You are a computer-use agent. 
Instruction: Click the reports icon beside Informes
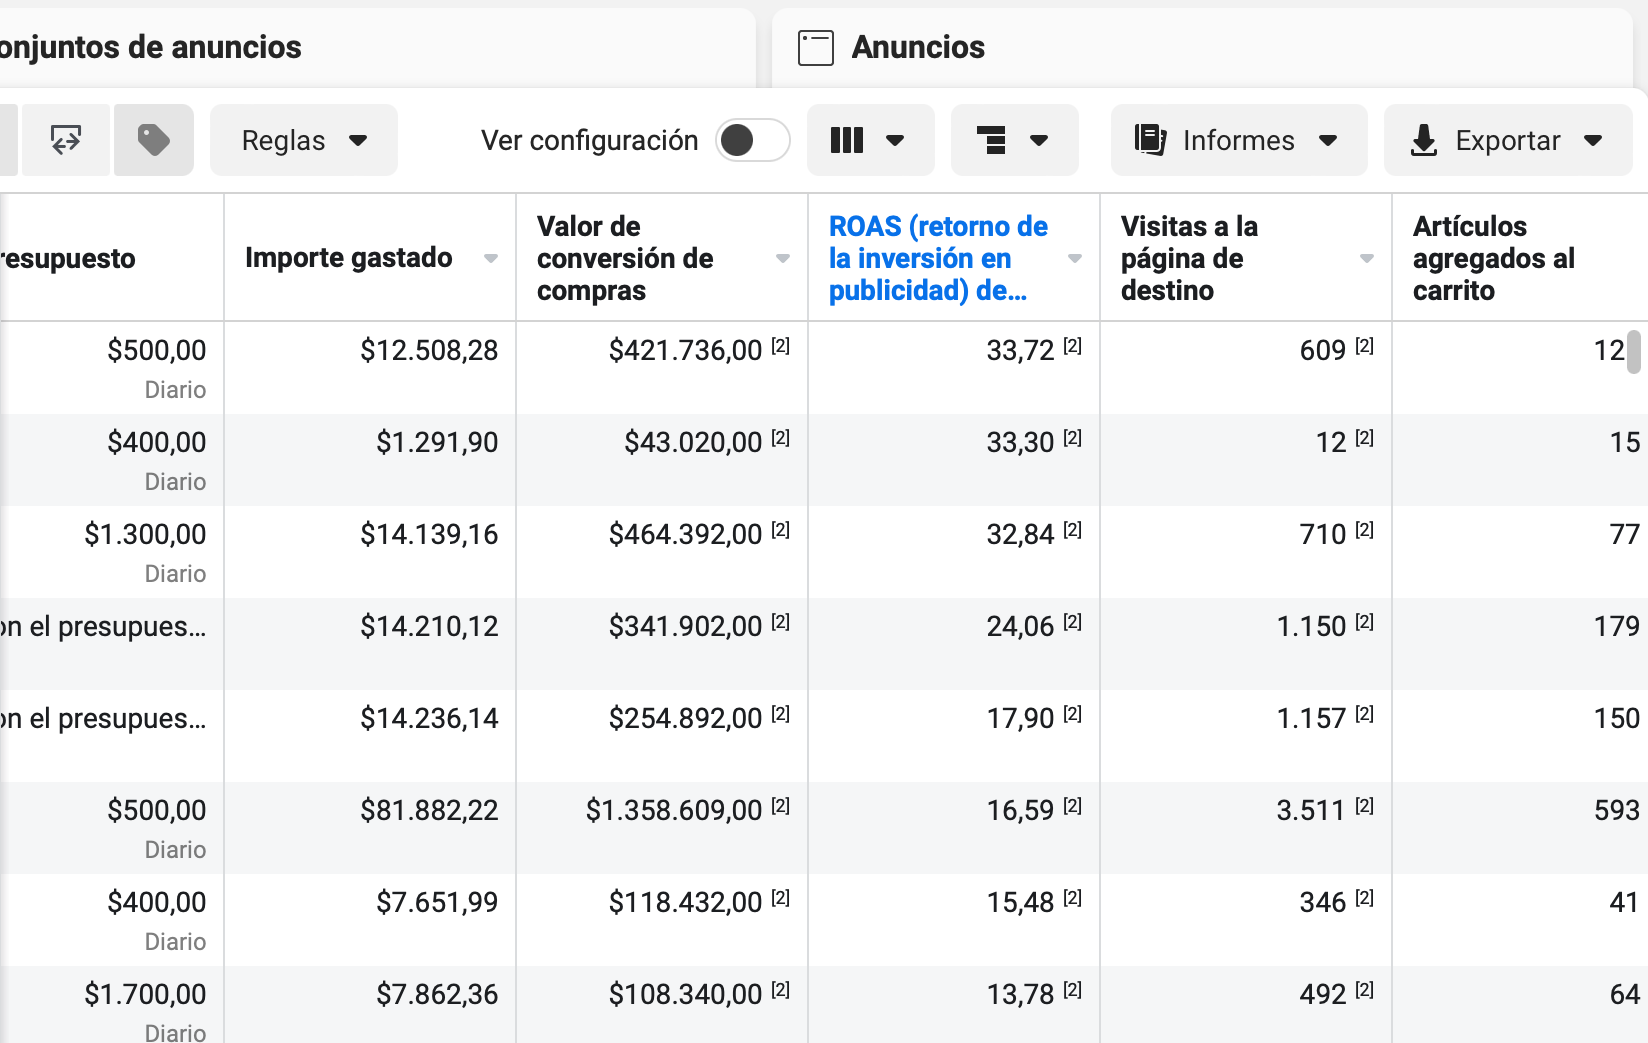click(1151, 140)
